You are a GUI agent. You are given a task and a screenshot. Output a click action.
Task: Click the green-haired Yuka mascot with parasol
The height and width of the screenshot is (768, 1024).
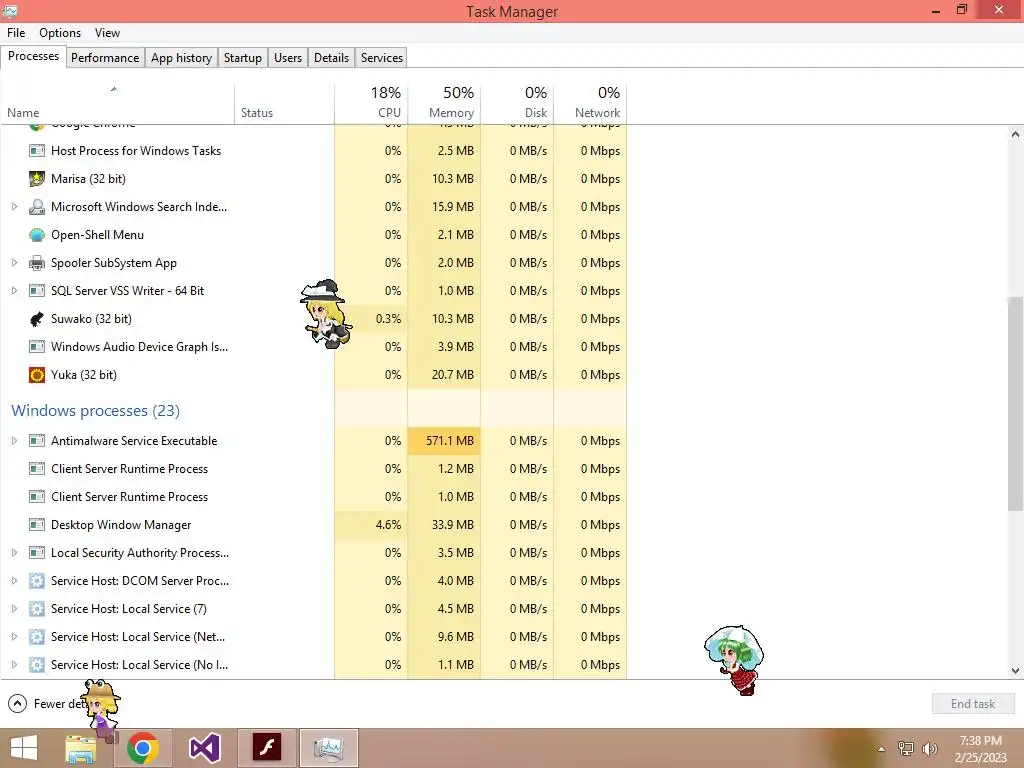pos(735,660)
